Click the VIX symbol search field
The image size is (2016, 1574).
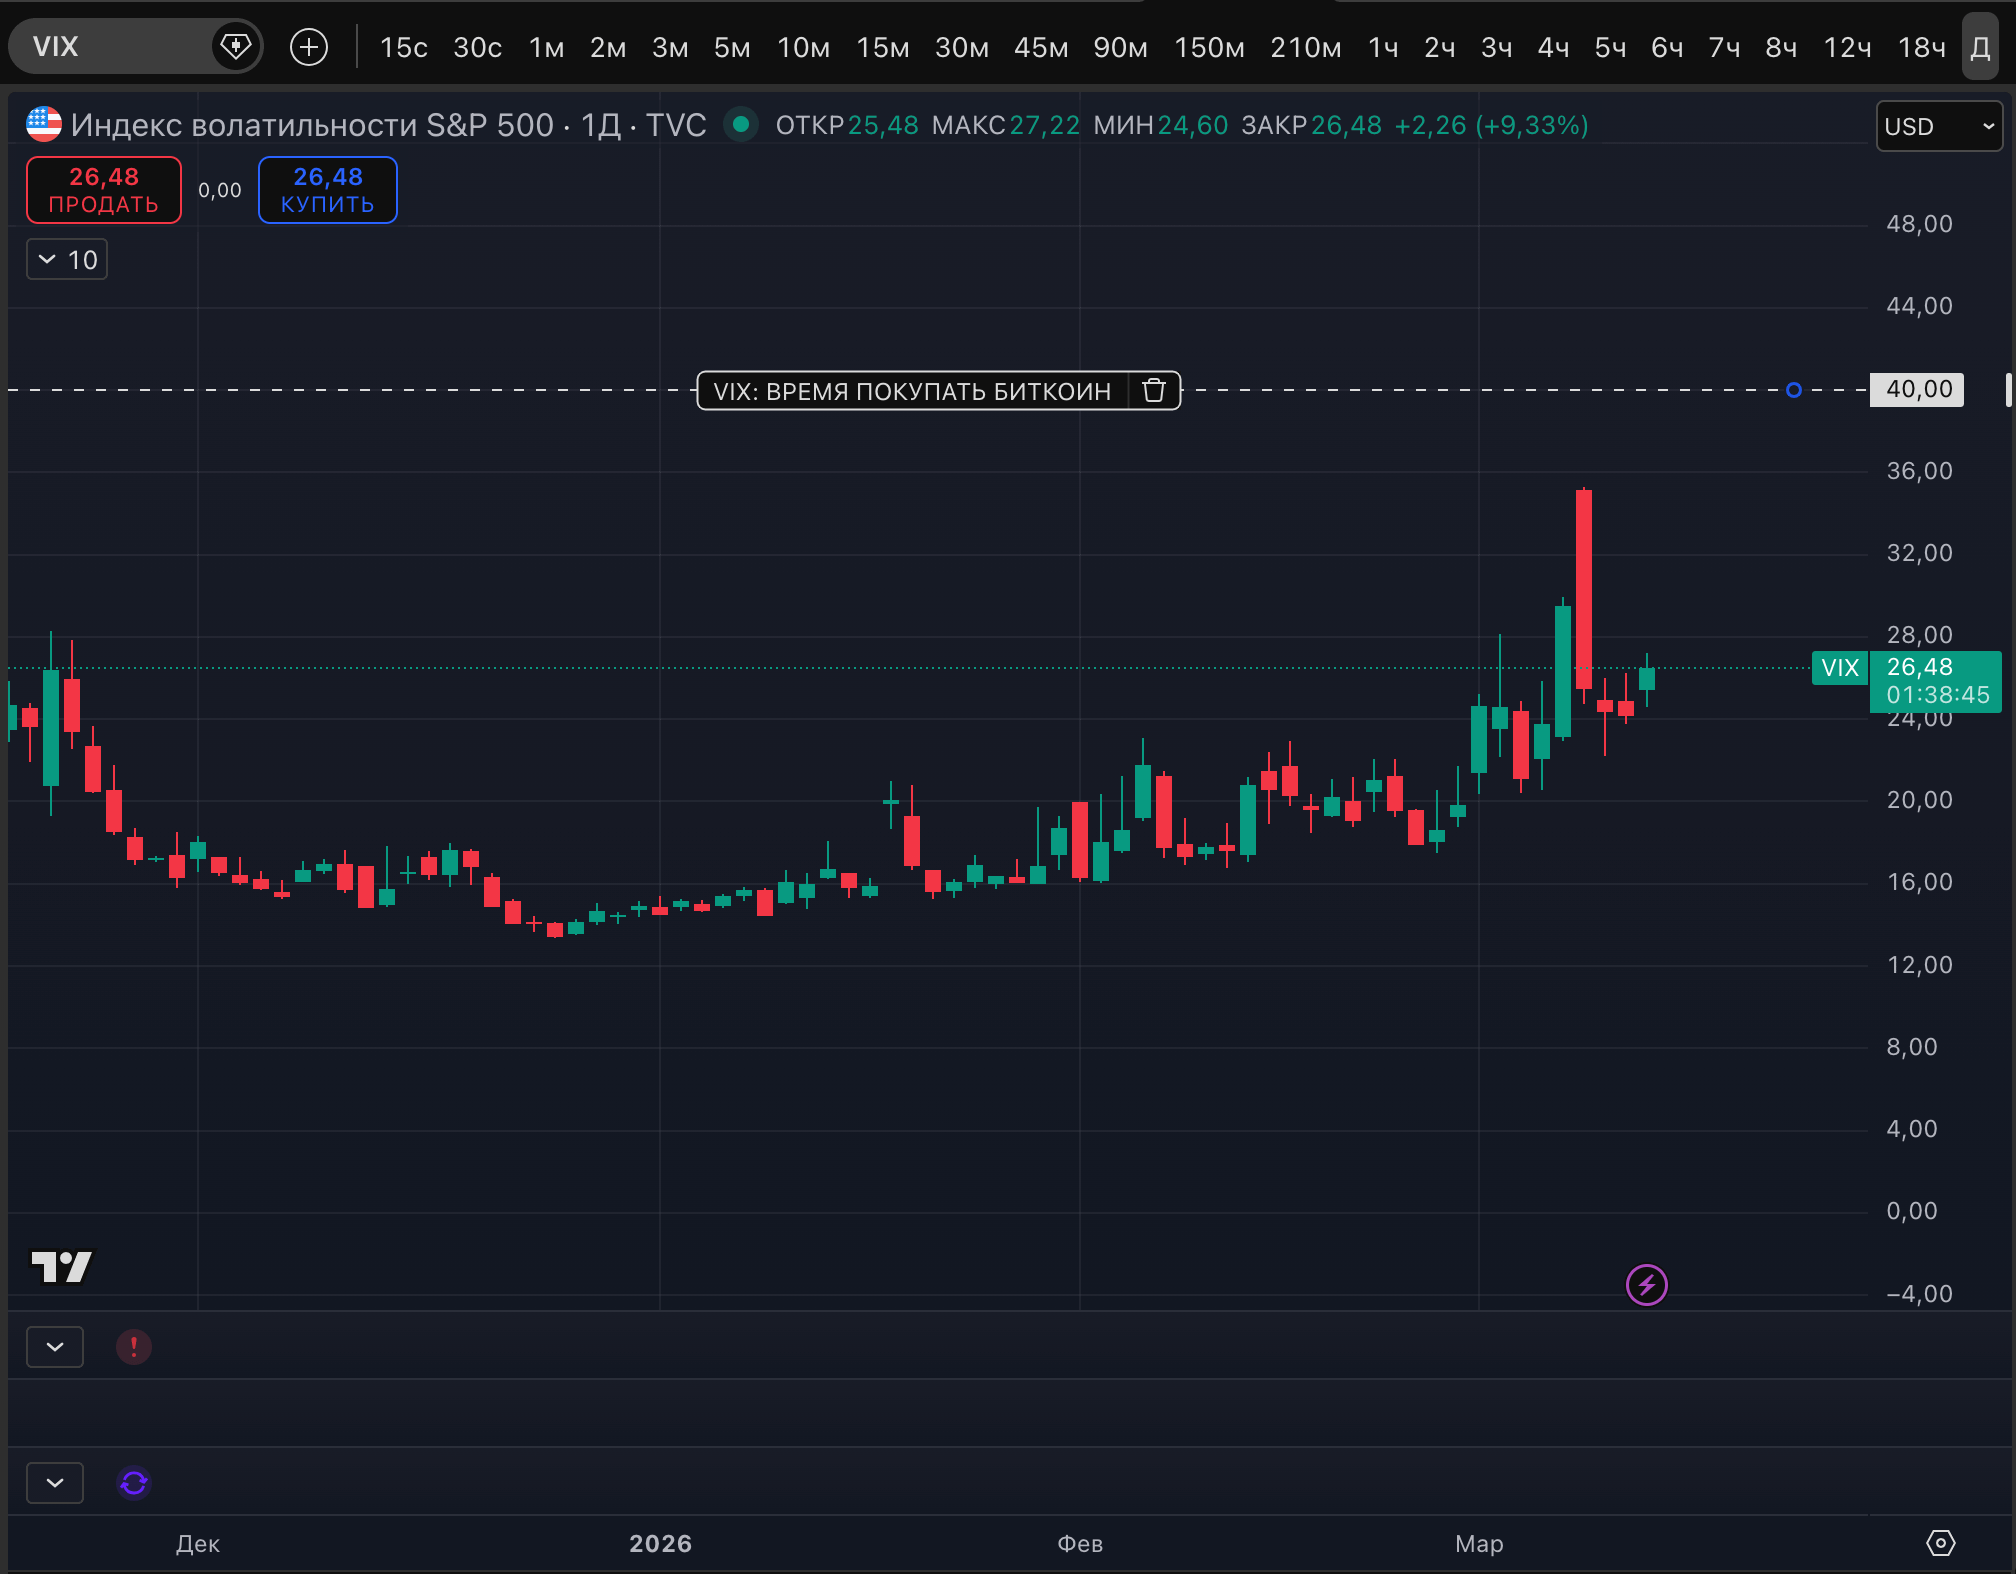click(x=110, y=46)
